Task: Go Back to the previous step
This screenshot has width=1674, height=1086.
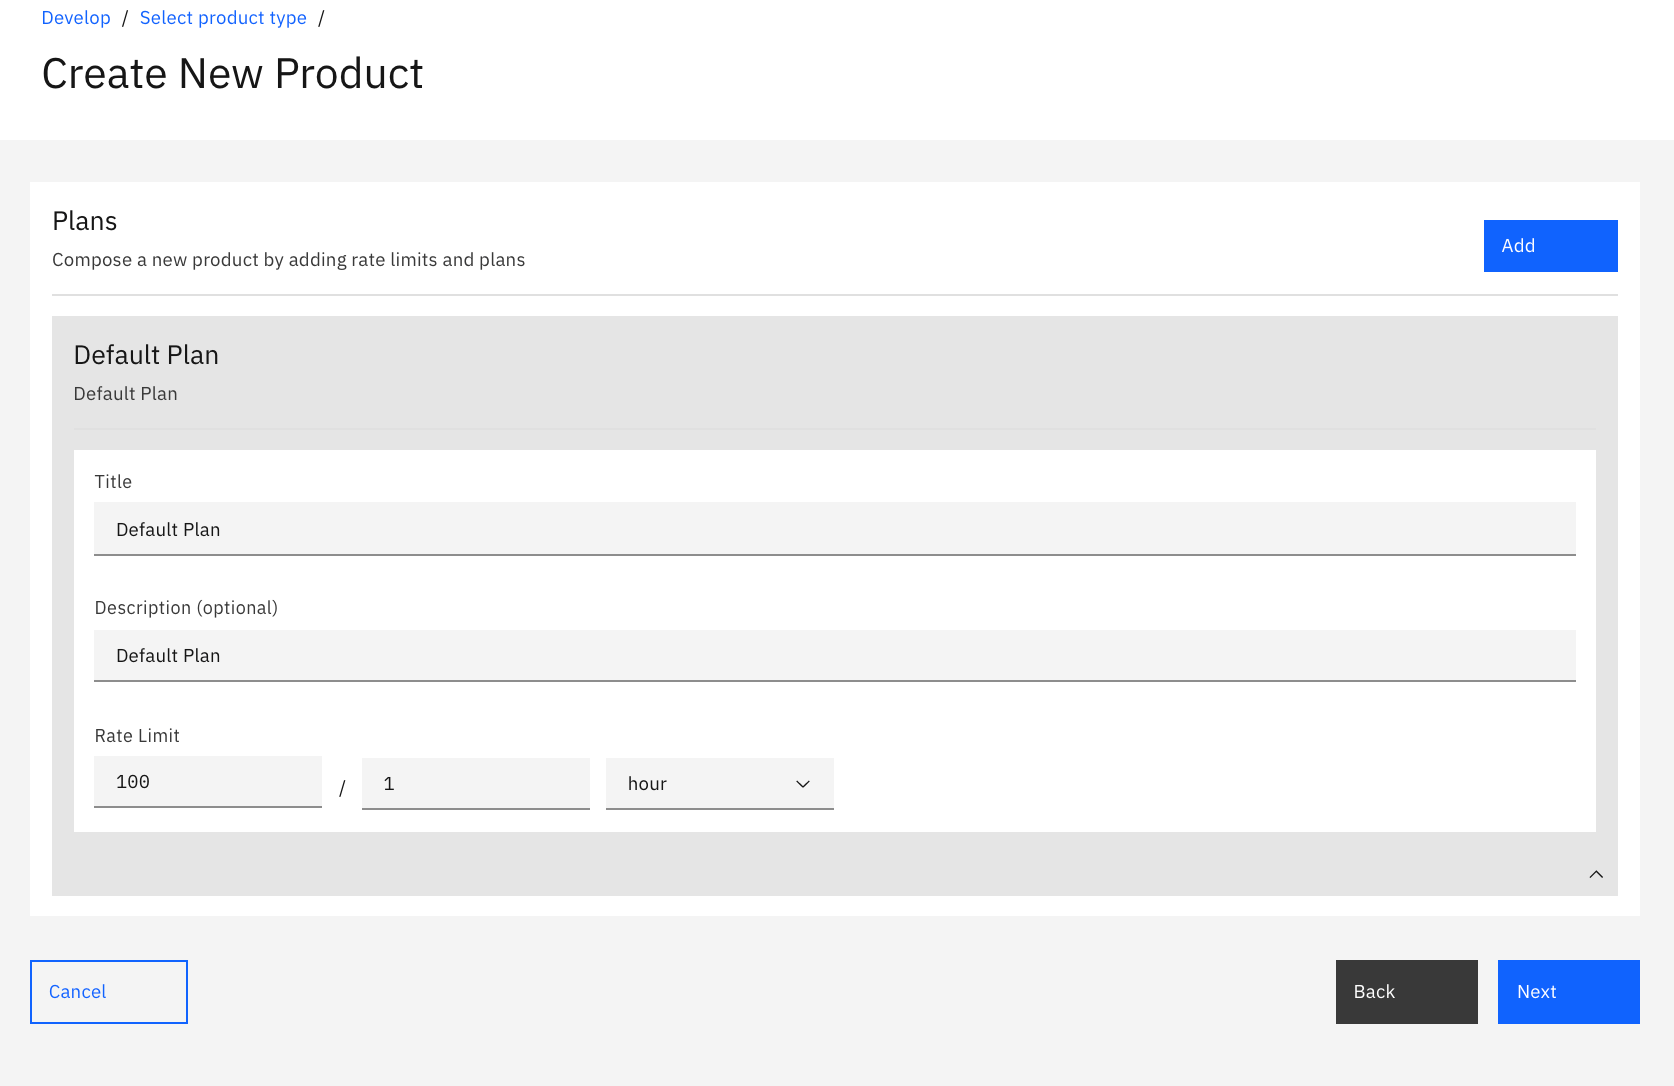Action: pos(1405,991)
